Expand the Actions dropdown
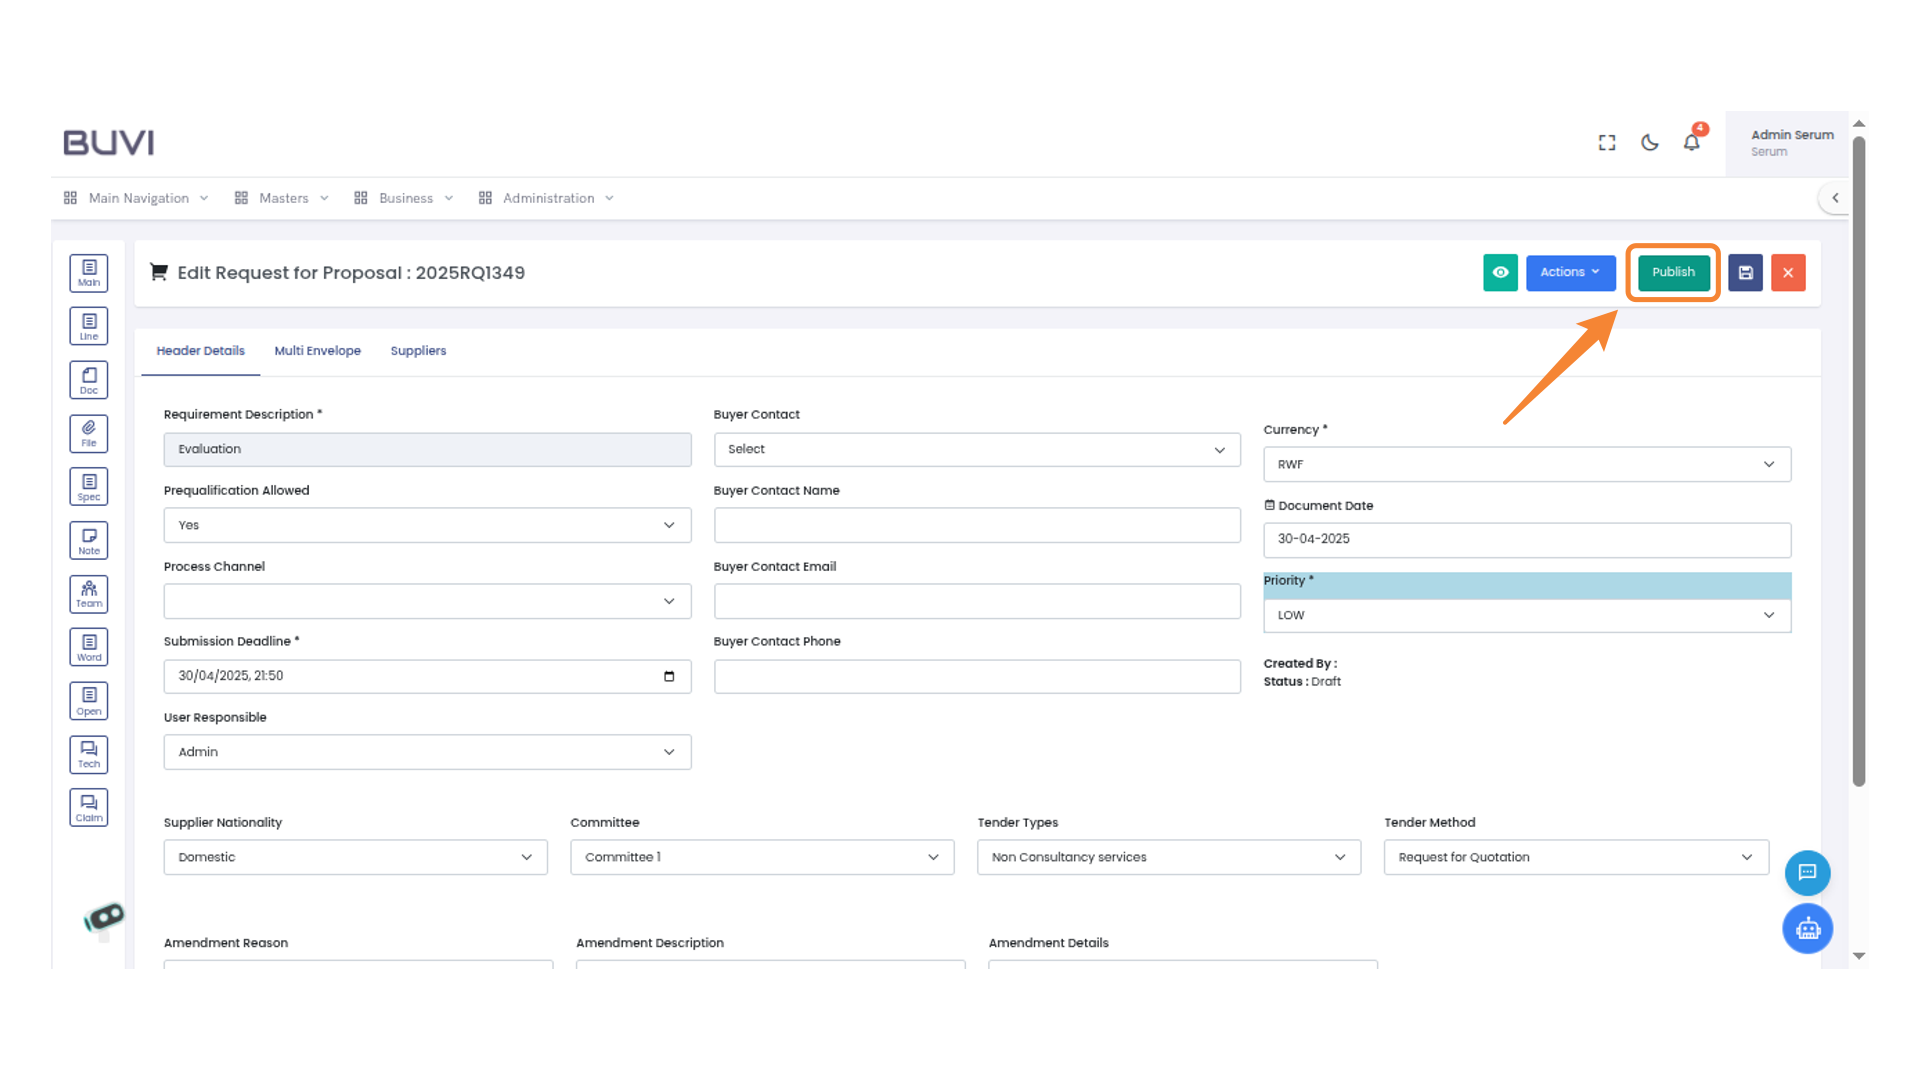This screenshot has width=1920, height=1080. tap(1570, 273)
